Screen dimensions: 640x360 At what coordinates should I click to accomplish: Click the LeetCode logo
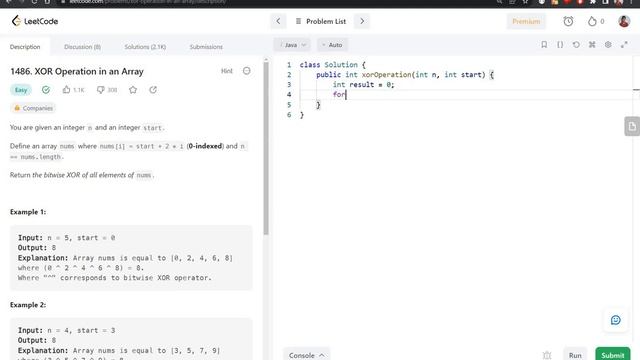(x=35, y=21)
